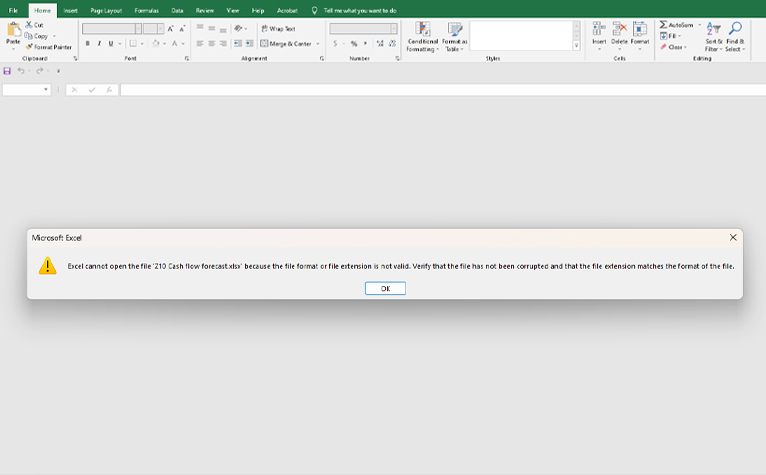Toggle Wrap Text option
This screenshot has height=475, width=766.
(x=277, y=29)
